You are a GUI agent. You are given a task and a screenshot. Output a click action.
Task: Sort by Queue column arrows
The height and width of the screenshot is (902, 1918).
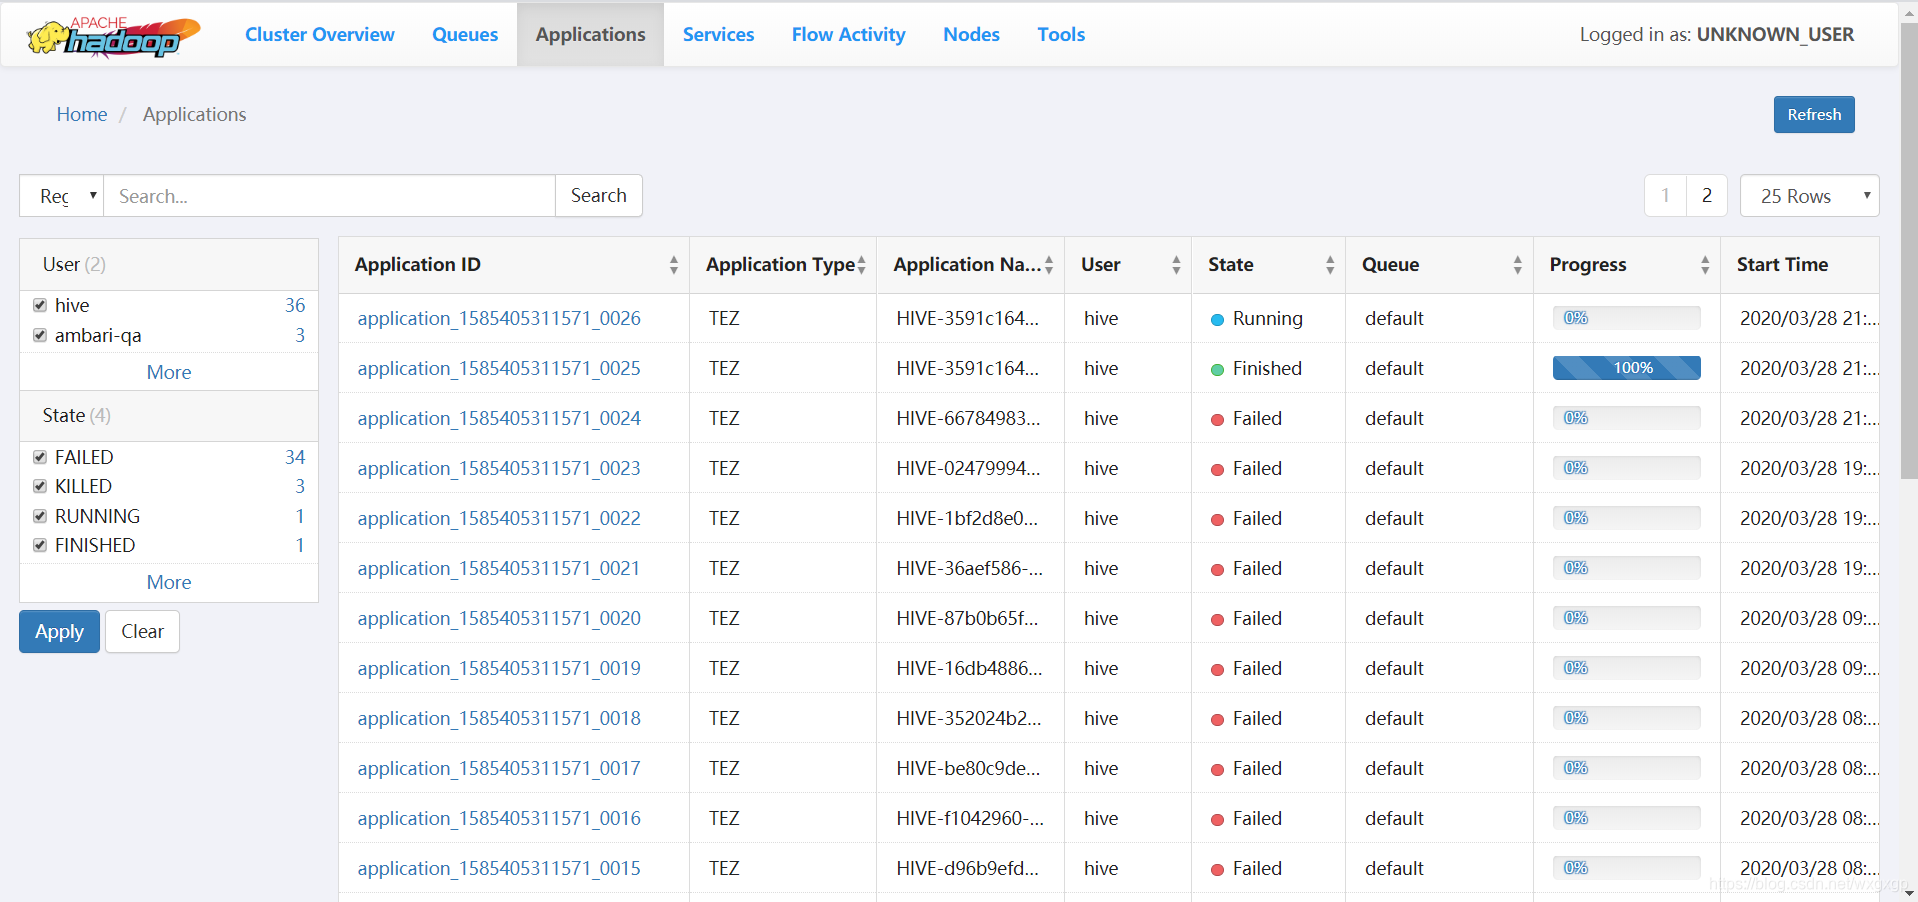(1518, 265)
